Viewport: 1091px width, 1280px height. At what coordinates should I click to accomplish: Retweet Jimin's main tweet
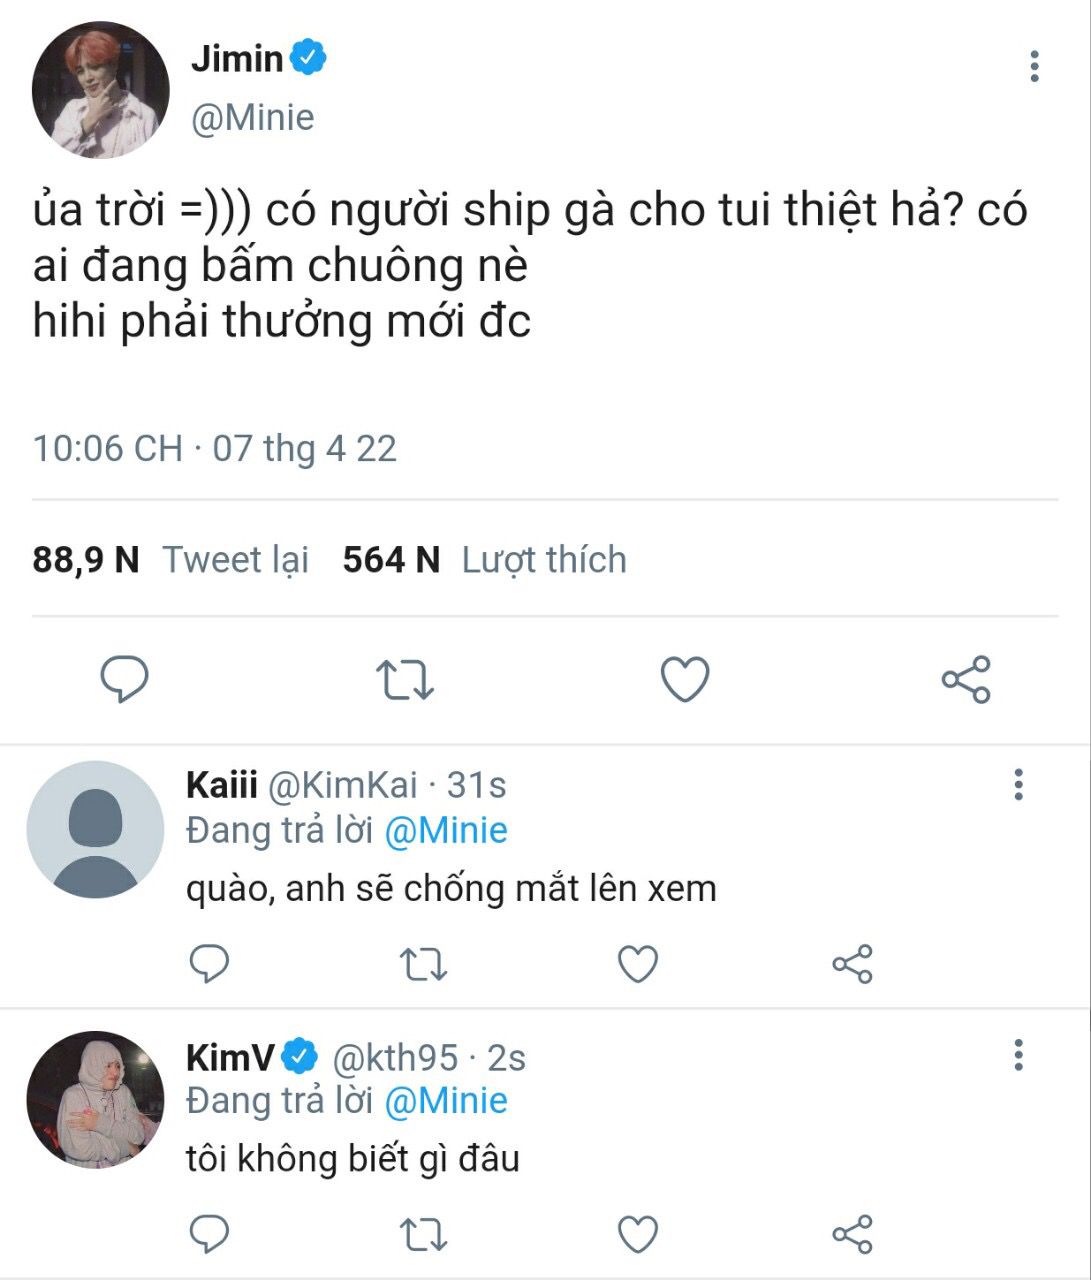404,680
